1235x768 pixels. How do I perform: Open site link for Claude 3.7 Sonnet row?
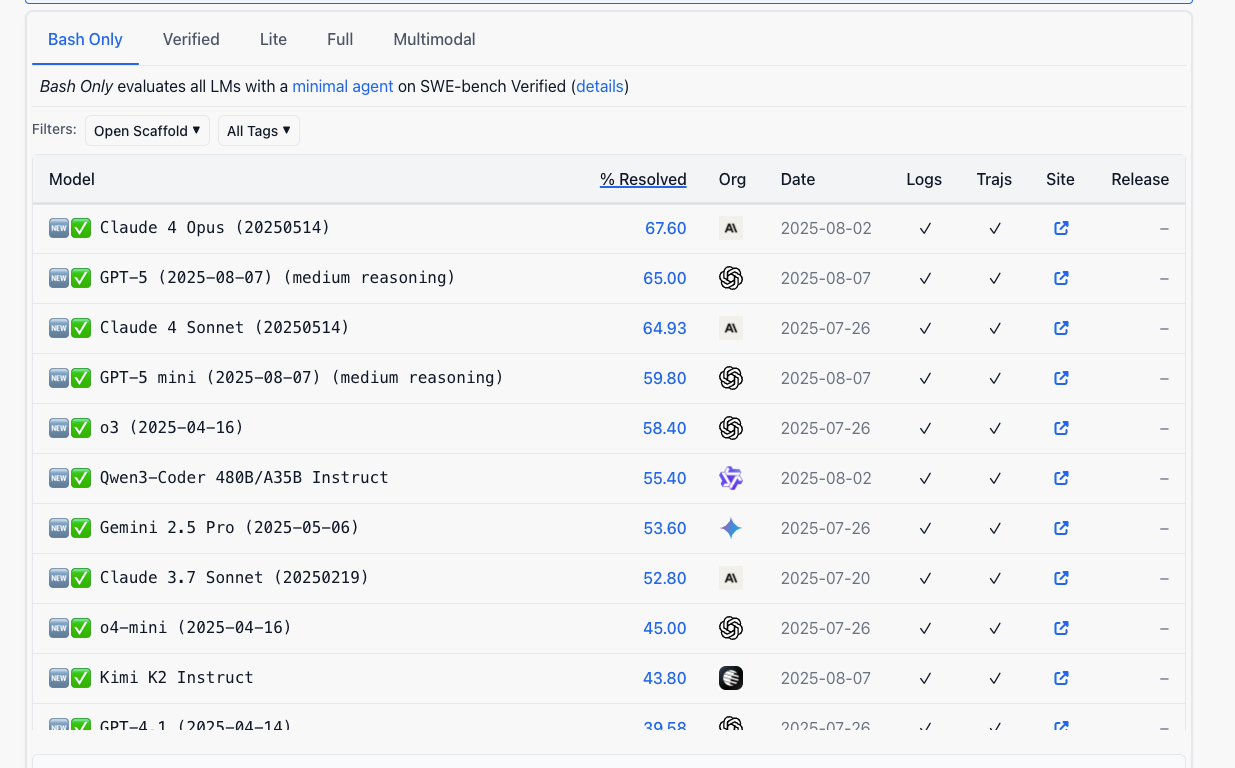(1061, 578)
